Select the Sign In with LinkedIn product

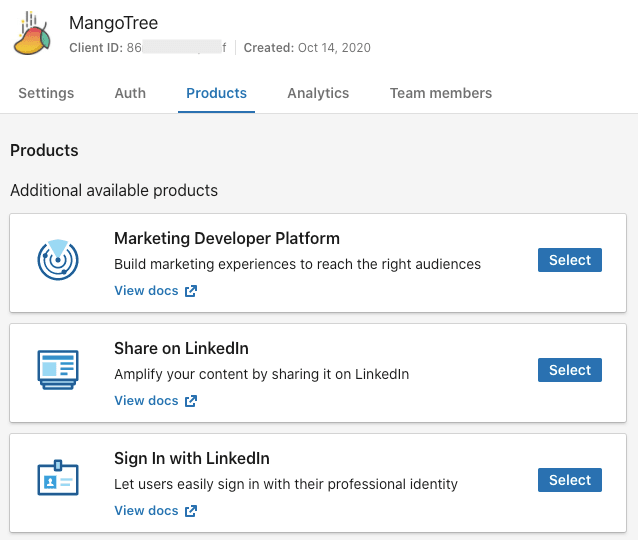point(570,480)
